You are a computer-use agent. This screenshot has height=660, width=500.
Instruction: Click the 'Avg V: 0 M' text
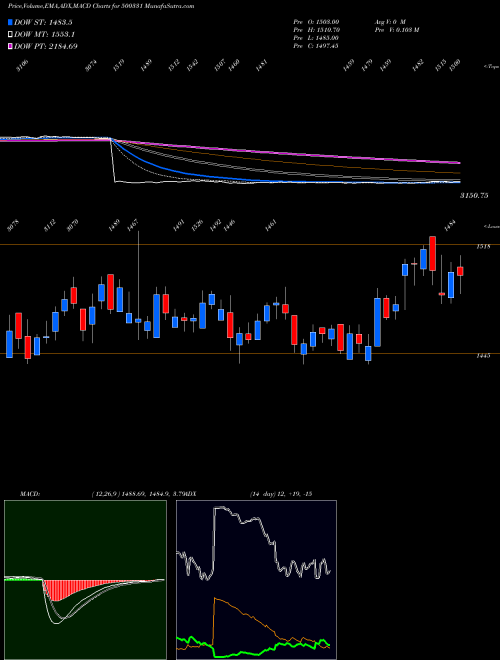pos(390,21)
